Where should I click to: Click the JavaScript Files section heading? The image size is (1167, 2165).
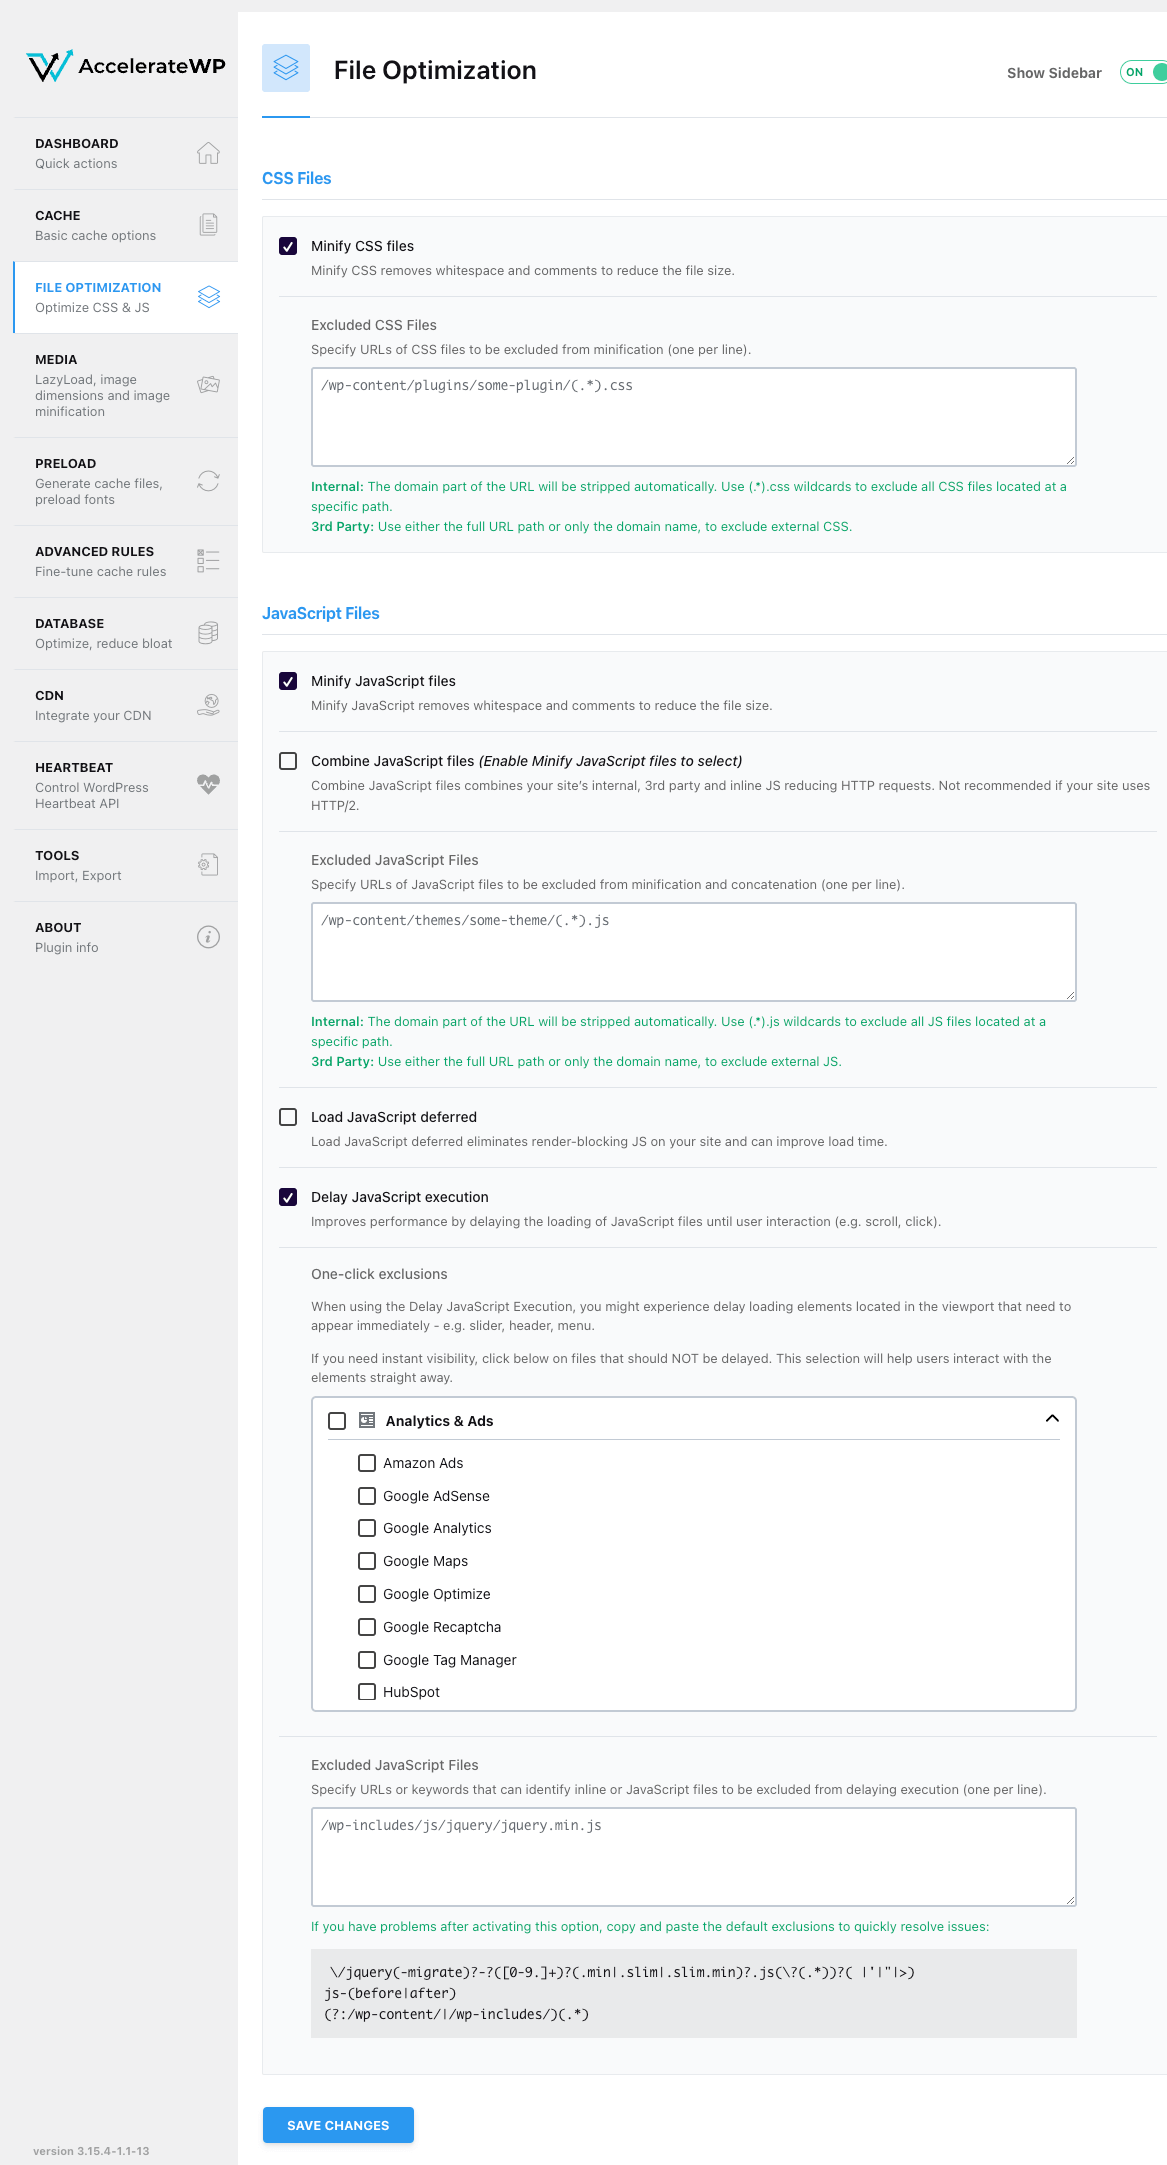[x=321, y=613]
